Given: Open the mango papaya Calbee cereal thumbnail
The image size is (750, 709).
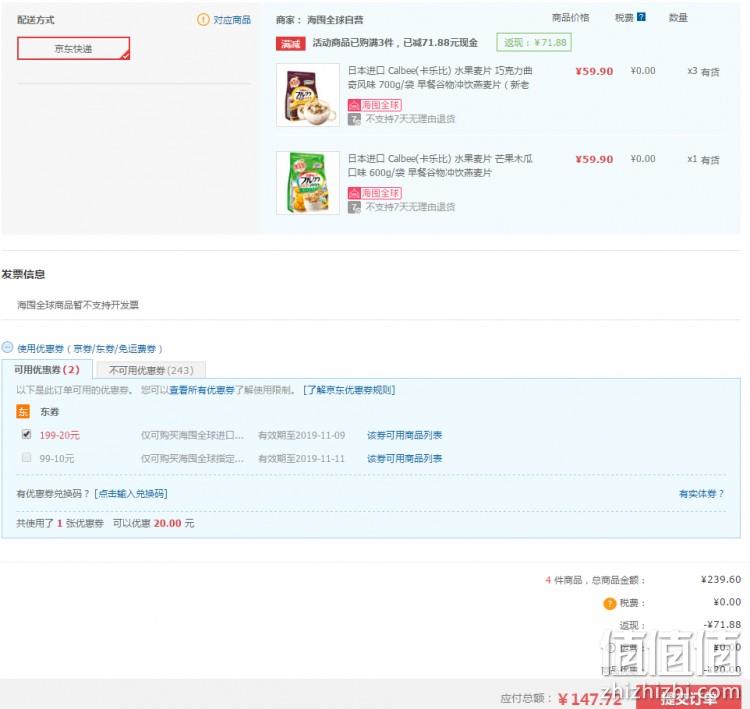Looking at the screenshot, I should pos(308,183).
